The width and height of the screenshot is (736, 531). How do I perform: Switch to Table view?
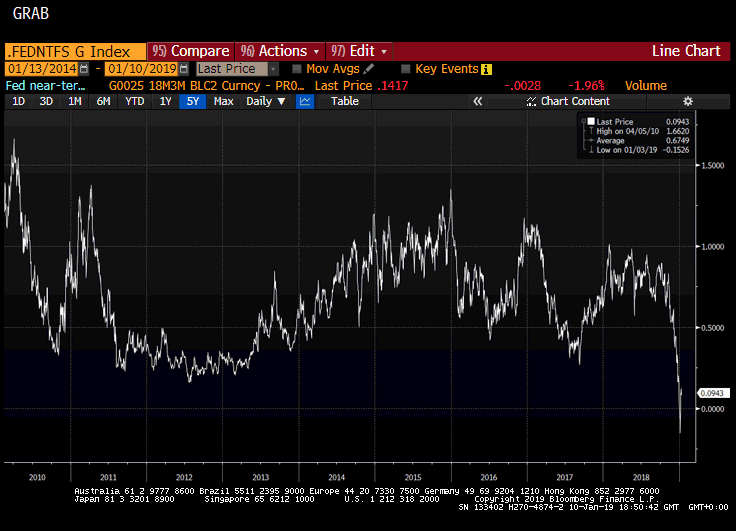[345, 101]
